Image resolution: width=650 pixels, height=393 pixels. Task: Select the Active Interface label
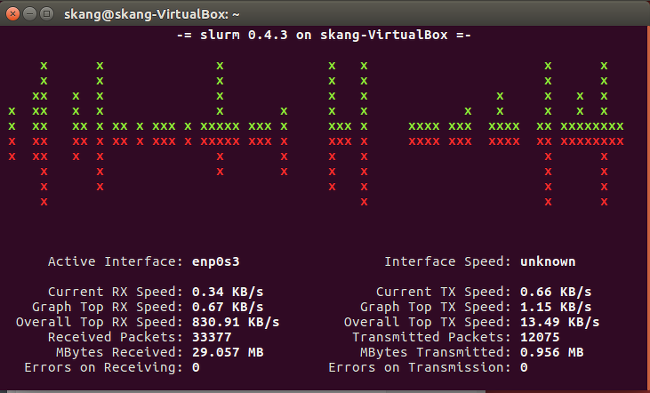tap(116, 262)
